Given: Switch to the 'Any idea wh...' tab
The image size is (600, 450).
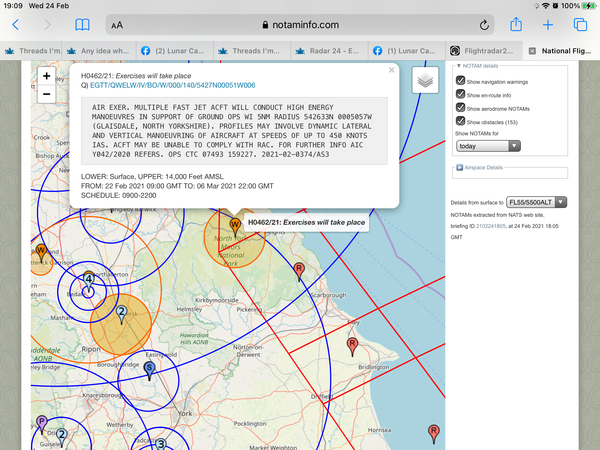Looking at the screenshot, I should click(x=99, y=51).
